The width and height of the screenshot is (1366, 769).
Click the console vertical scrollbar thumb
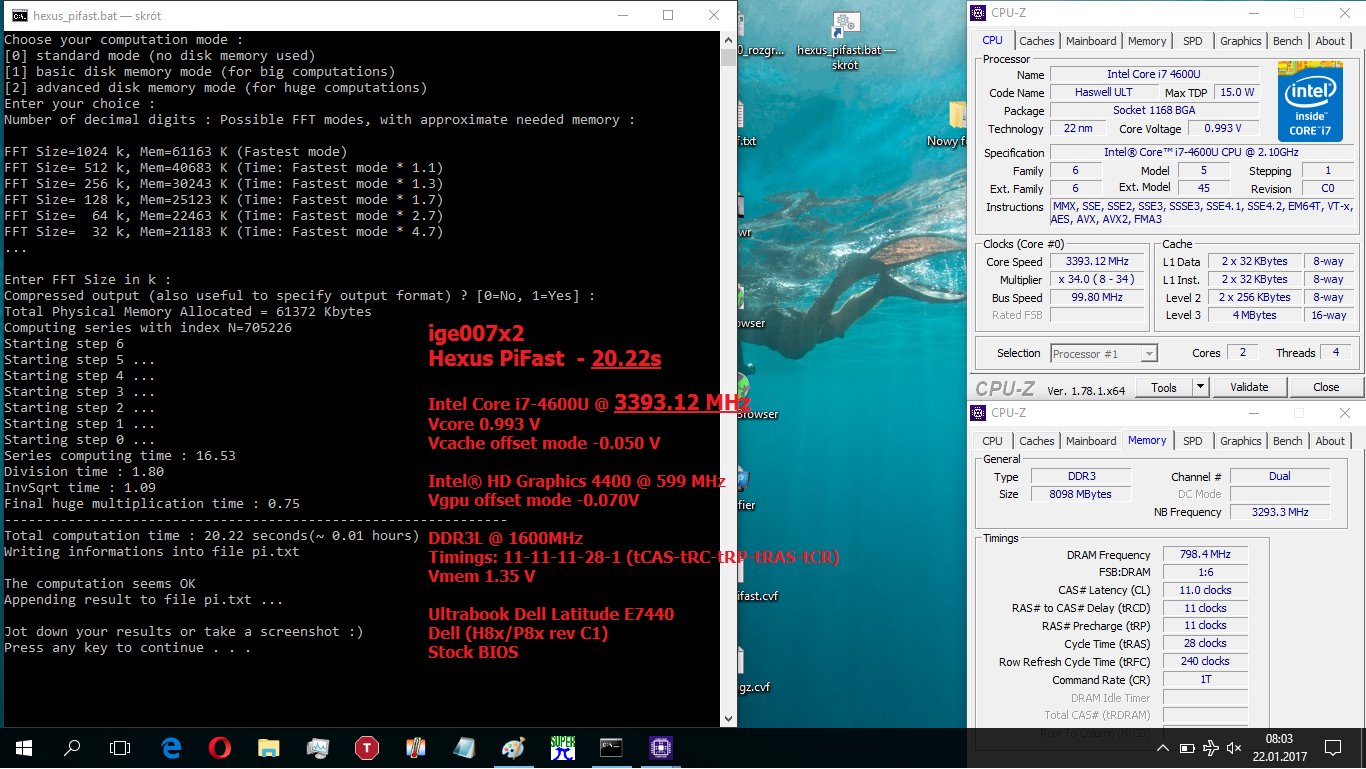coord(728,57)
